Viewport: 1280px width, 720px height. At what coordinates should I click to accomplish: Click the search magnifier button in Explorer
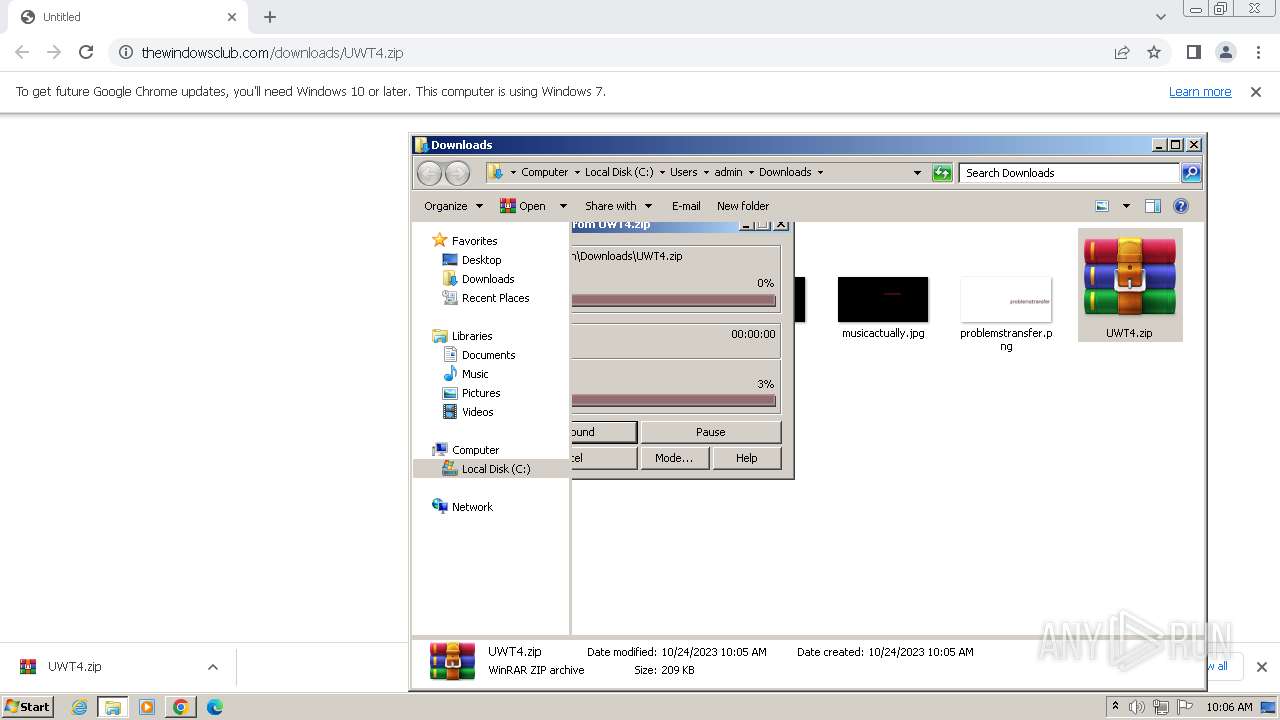point(1191,173)
